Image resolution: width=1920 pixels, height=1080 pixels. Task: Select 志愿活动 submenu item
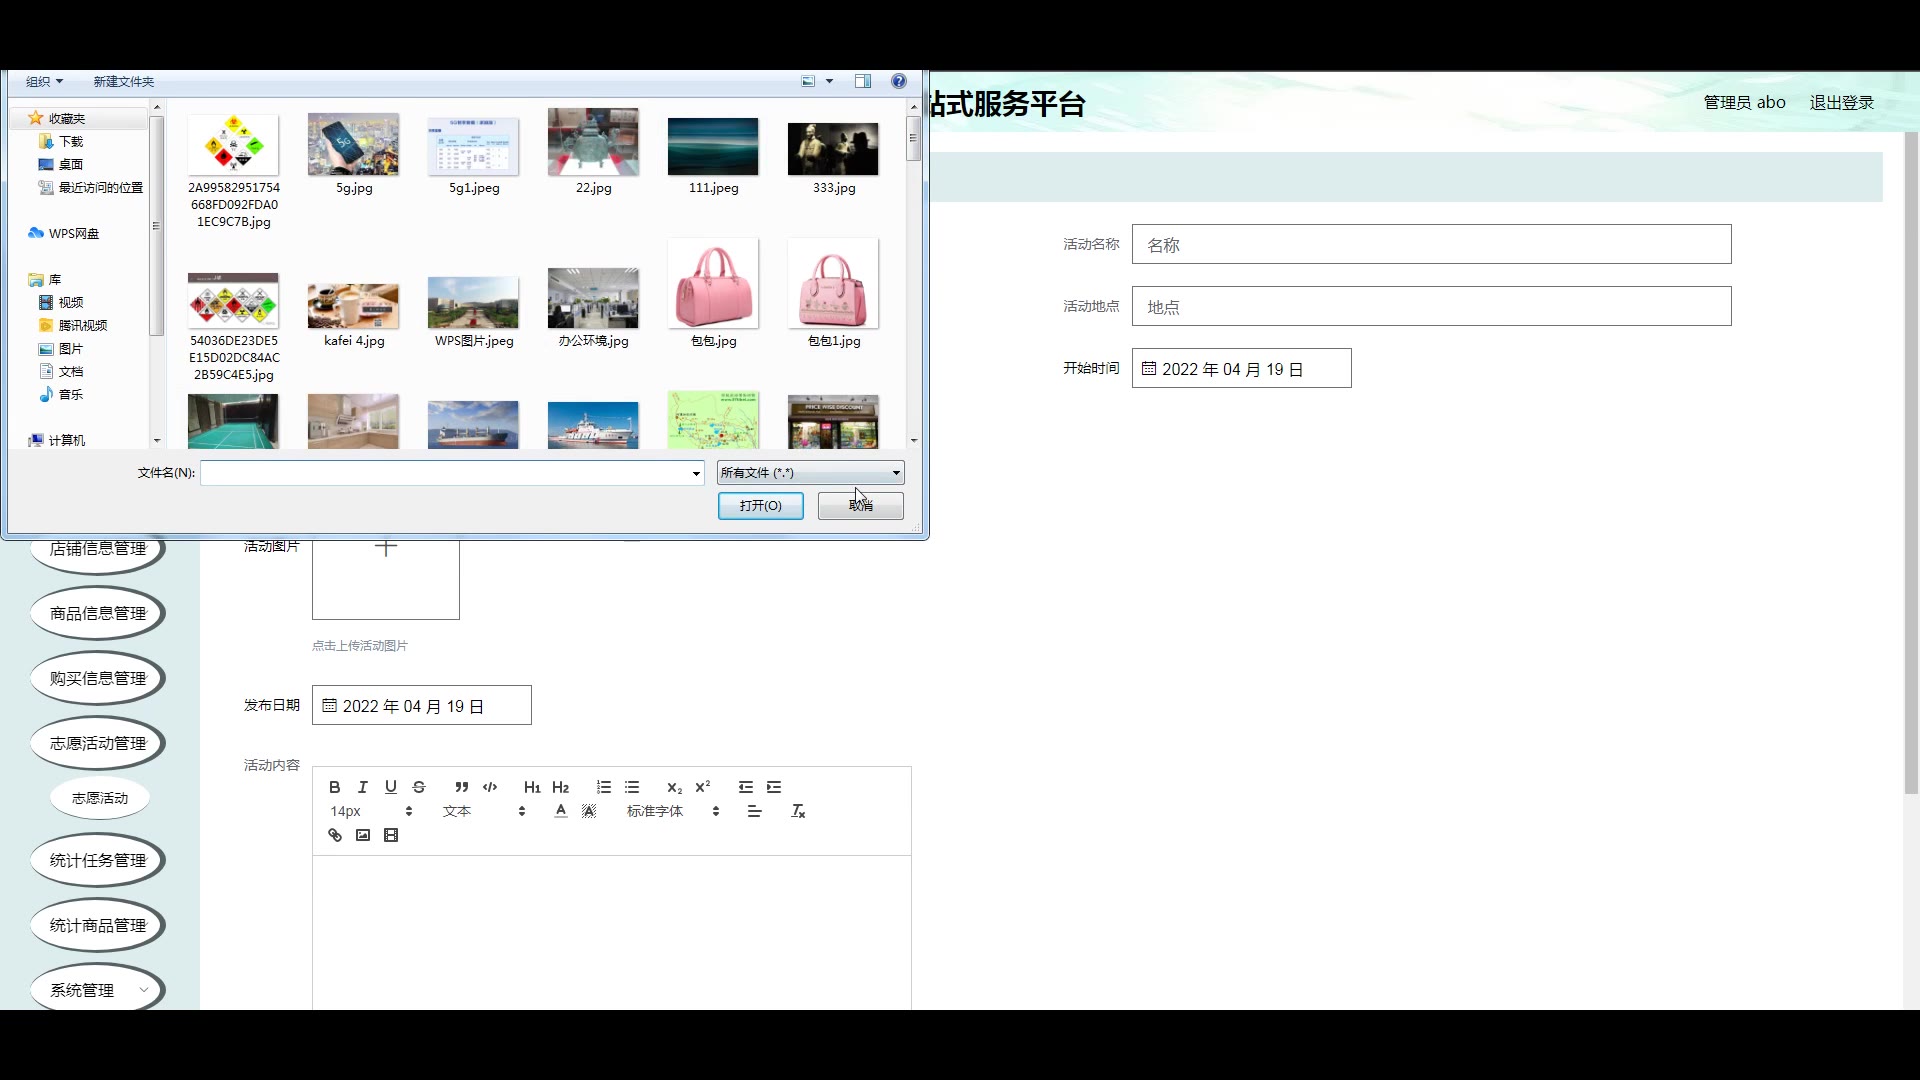(100, 798)
